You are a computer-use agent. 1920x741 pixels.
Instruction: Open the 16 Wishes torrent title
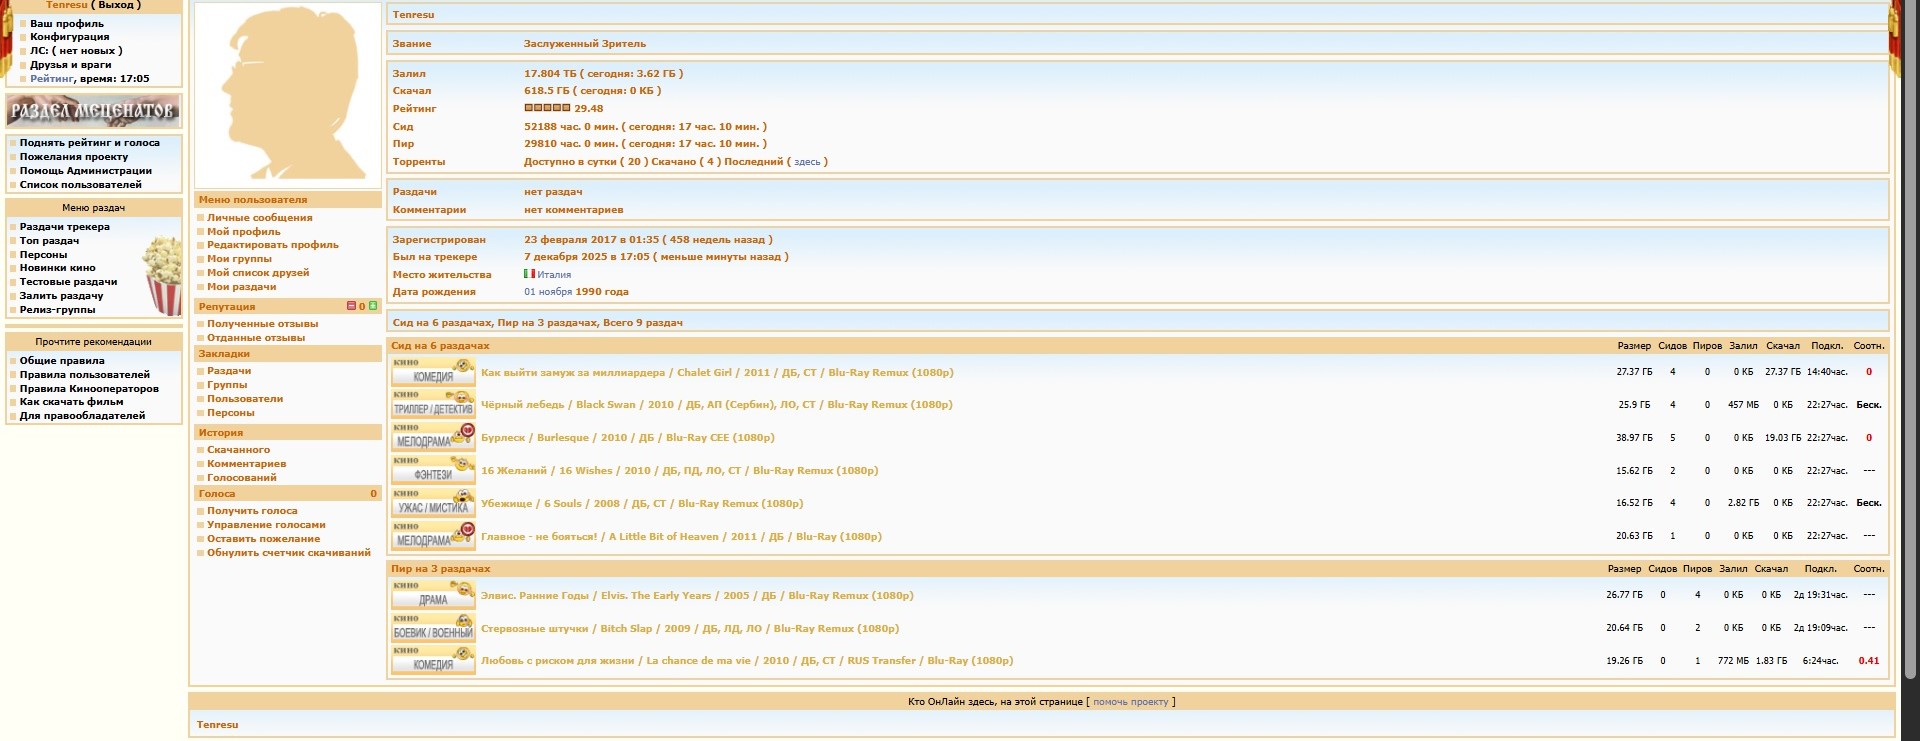pos(679,471)
